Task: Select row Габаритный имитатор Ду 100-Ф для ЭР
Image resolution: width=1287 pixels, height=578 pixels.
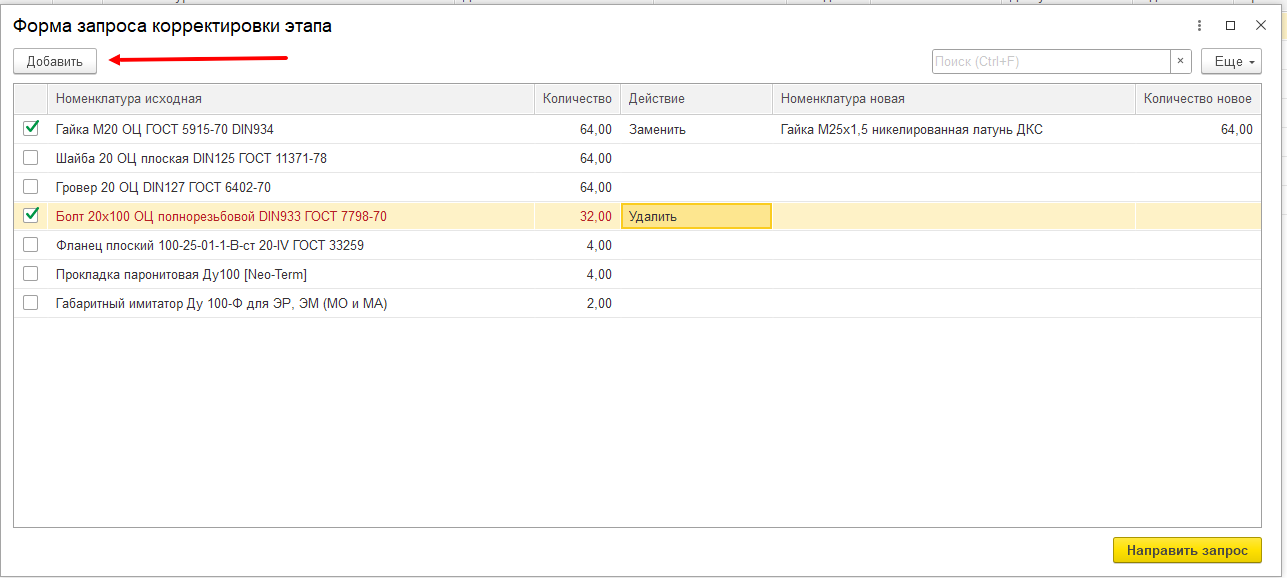Action: [637, 303]
